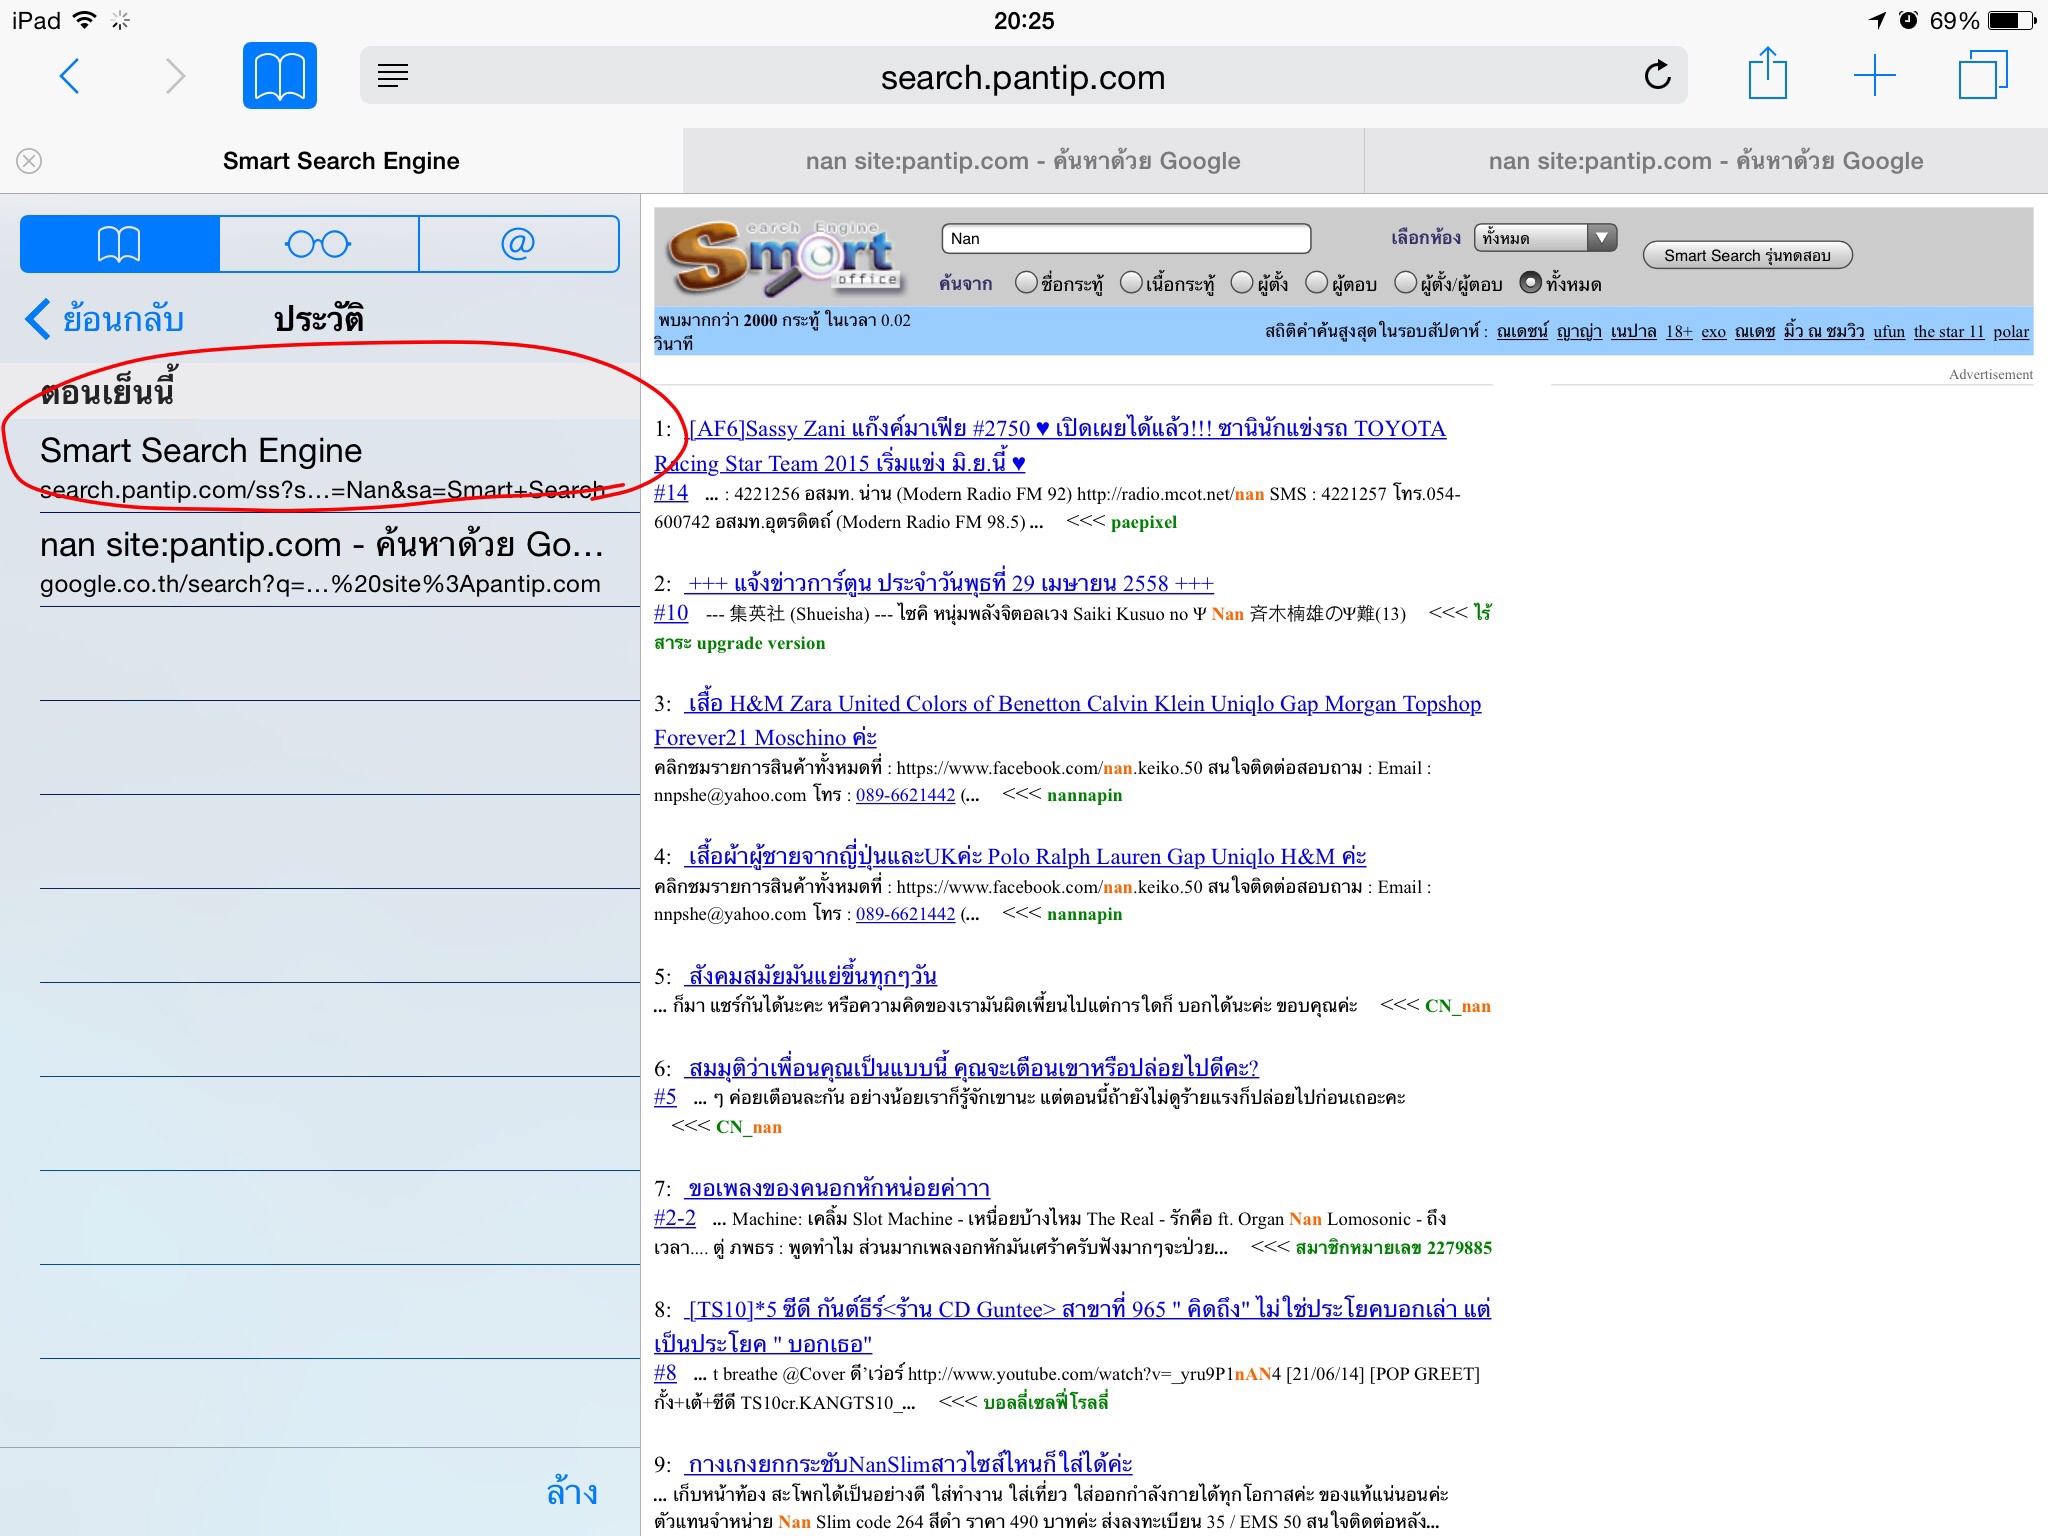Tap the location services arrow status icon

[x=1877, y=20]
